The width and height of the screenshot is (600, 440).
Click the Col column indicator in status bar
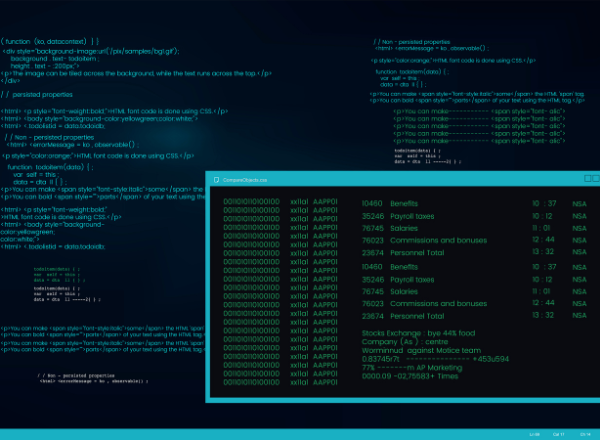tap(562, 434)
